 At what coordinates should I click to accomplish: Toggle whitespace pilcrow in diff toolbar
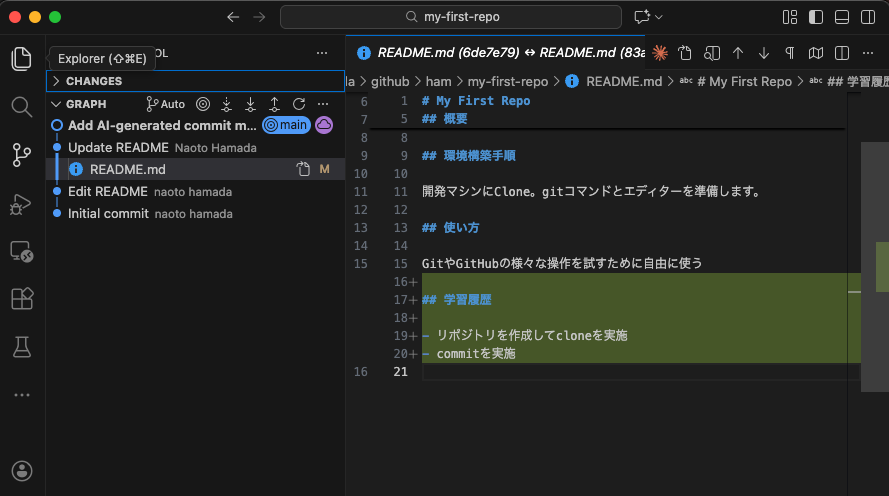click(x=789, y=53)
